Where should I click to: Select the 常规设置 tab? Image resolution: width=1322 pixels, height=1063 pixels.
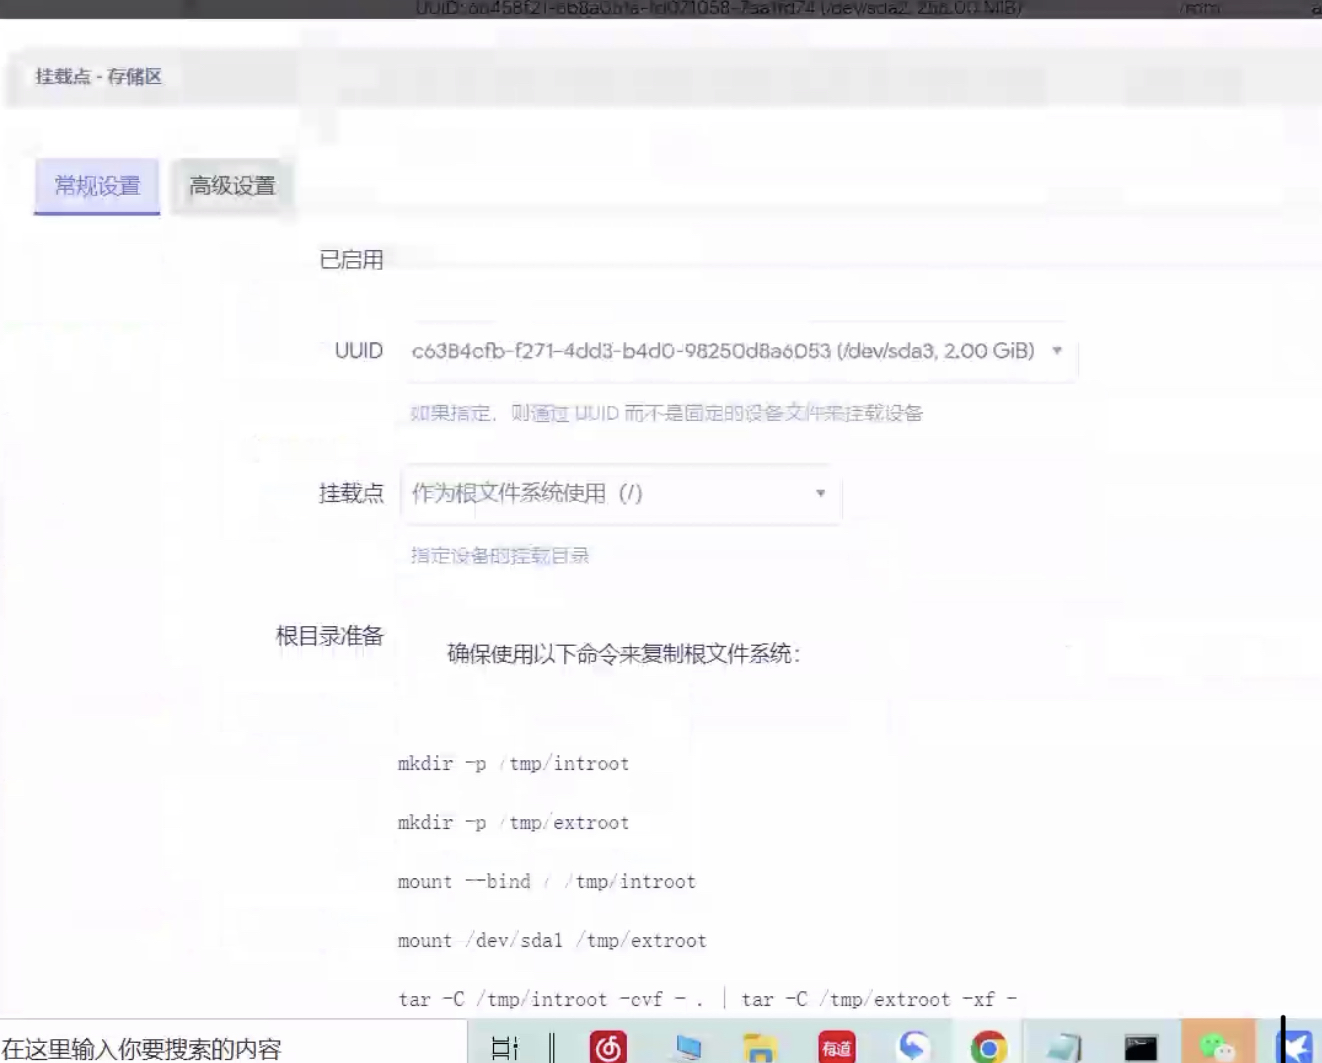pyautogui.click(x=96, y=185)
